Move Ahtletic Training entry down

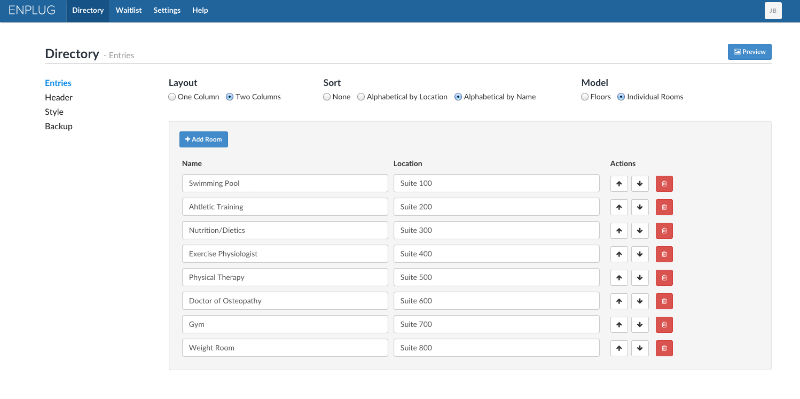click(x=640, y=207)
